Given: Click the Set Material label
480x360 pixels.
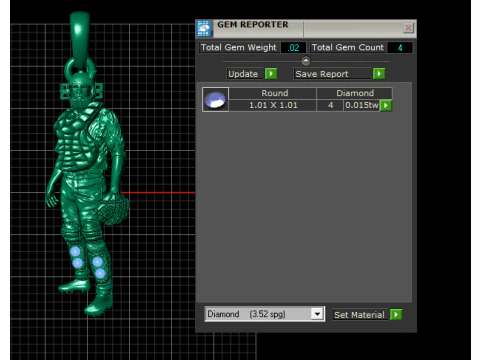Looking at the screenshot, I should (x=359, y=315).
